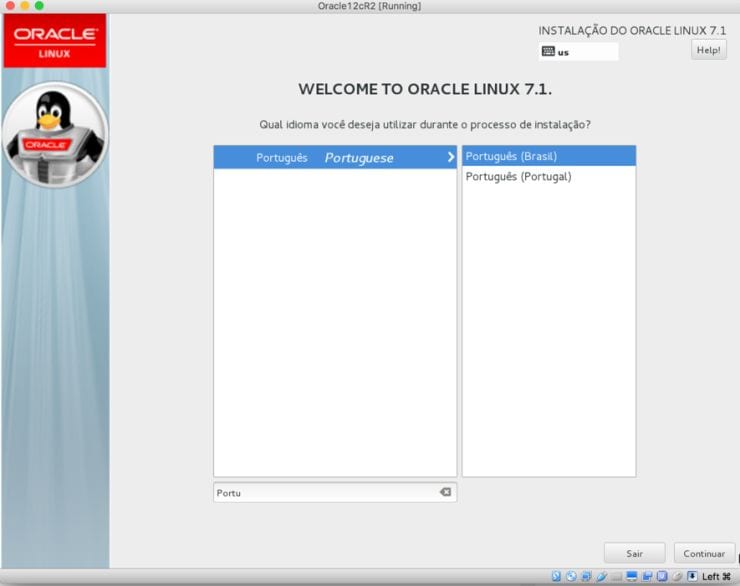Viewport: 740px width, 586px height.
Task: Click the Help! button
Action: 708,50
